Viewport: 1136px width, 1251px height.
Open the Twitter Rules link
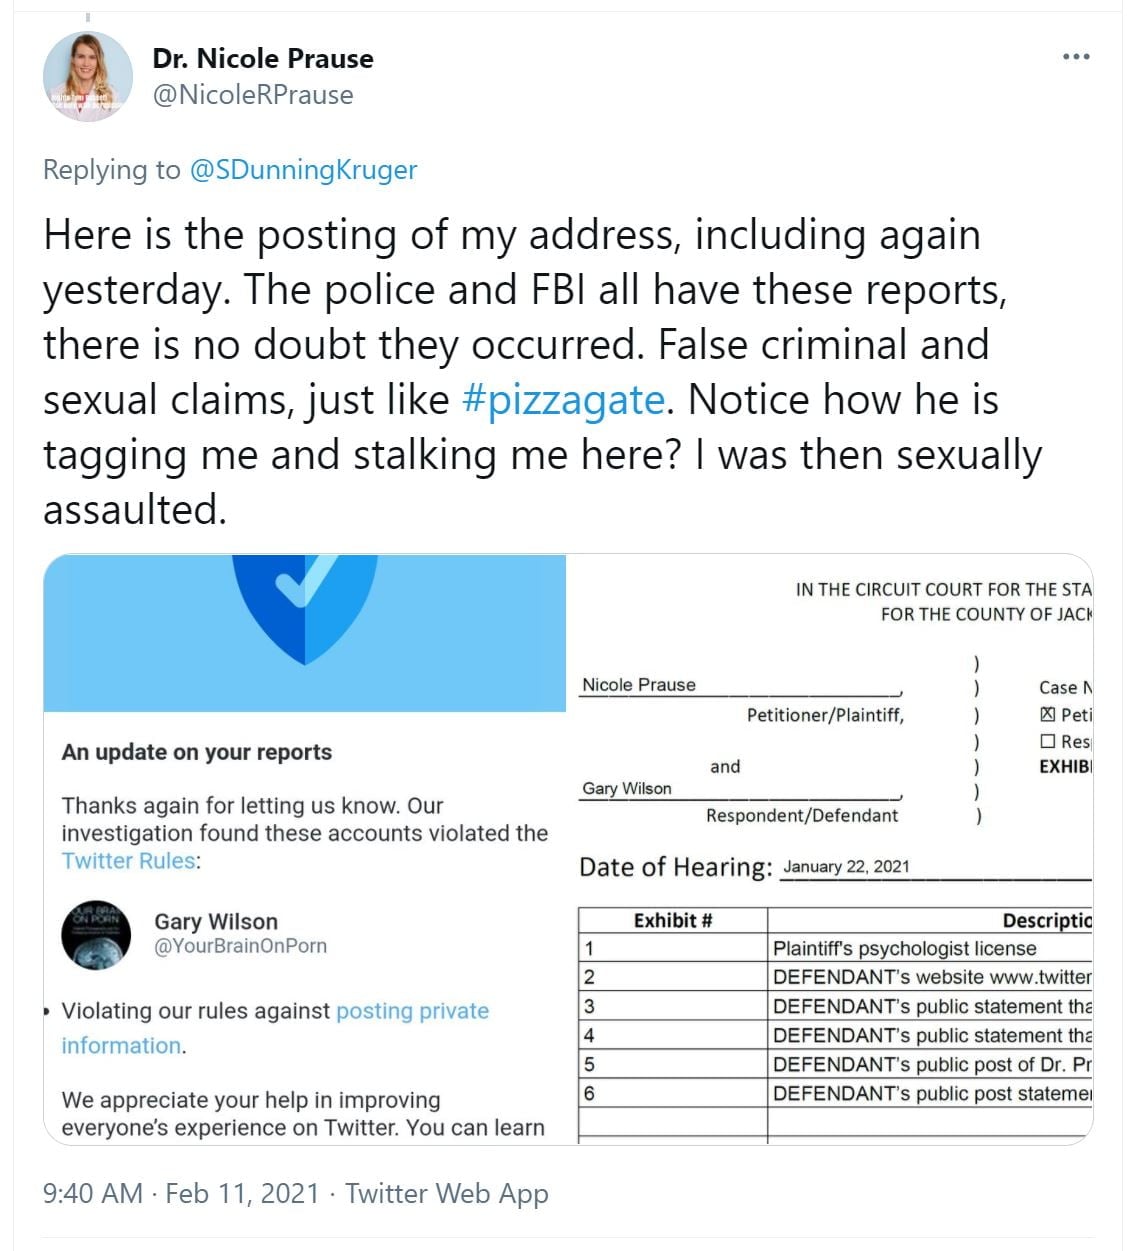click(x=128, y=861)
